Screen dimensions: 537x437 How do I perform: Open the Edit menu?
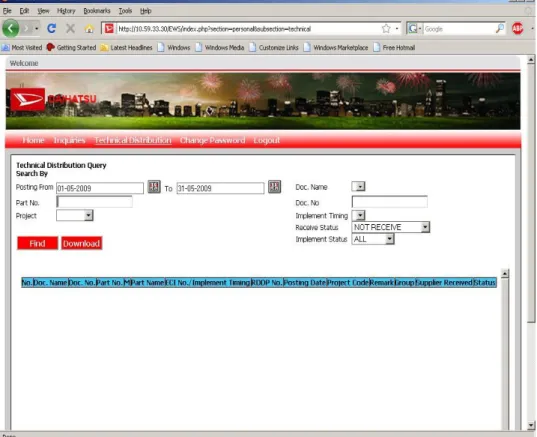[x=24, y=11]
